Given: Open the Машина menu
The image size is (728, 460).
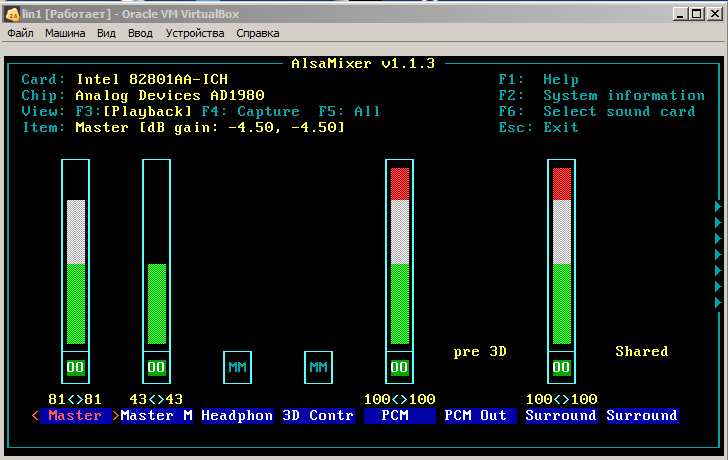Looking at the screenshot, I should [65, 33].
